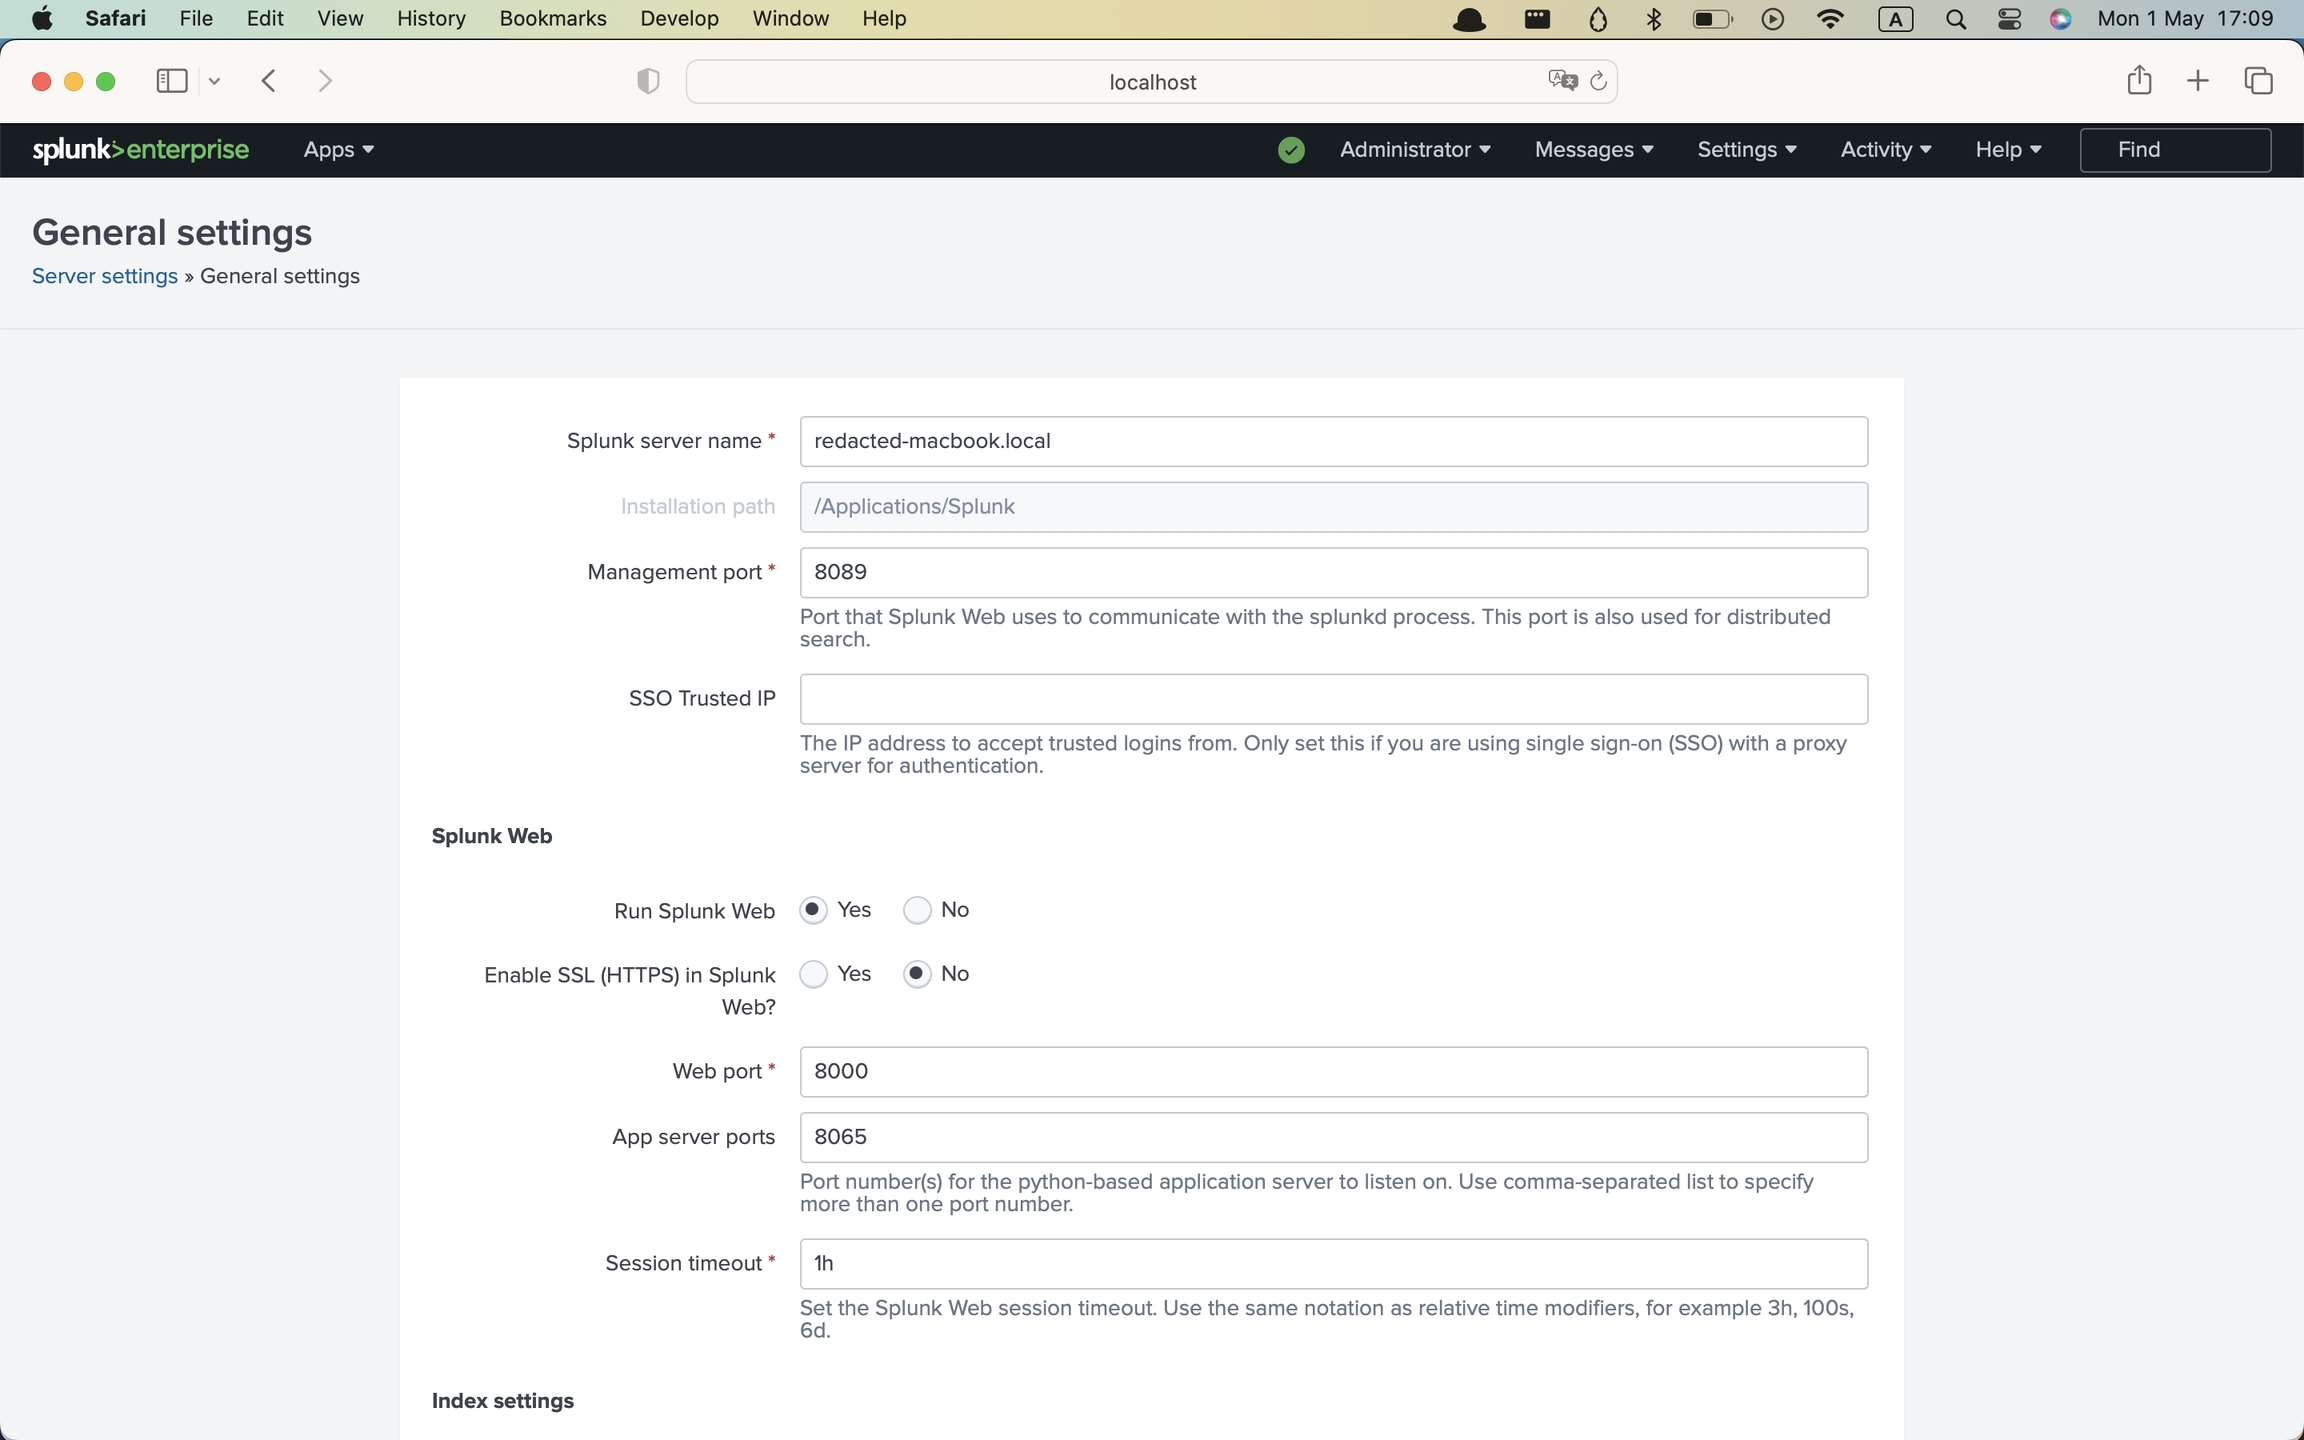This screenshot has width=2304, height=1440.
Task: Open the Settings dropdown menu
Action: pyautogui.click(x=1746, y=150)
